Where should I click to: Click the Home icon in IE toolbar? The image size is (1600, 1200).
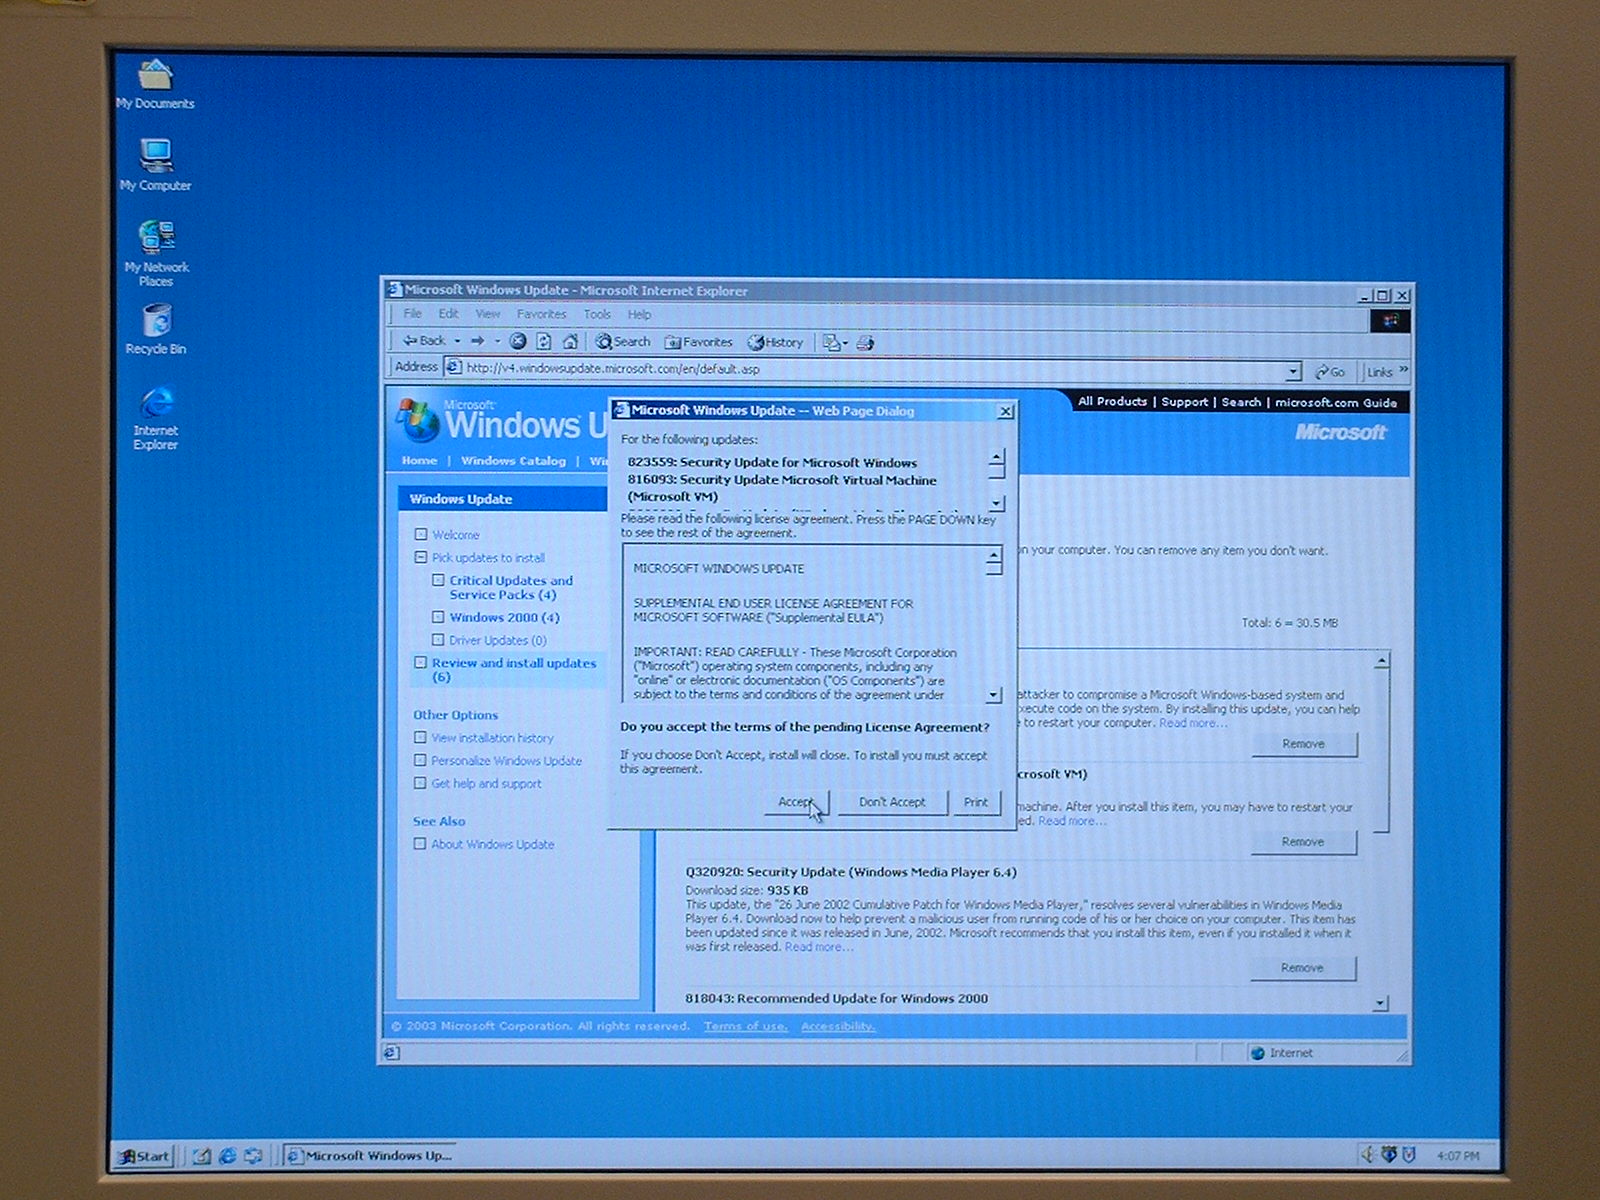coord(570,342)
